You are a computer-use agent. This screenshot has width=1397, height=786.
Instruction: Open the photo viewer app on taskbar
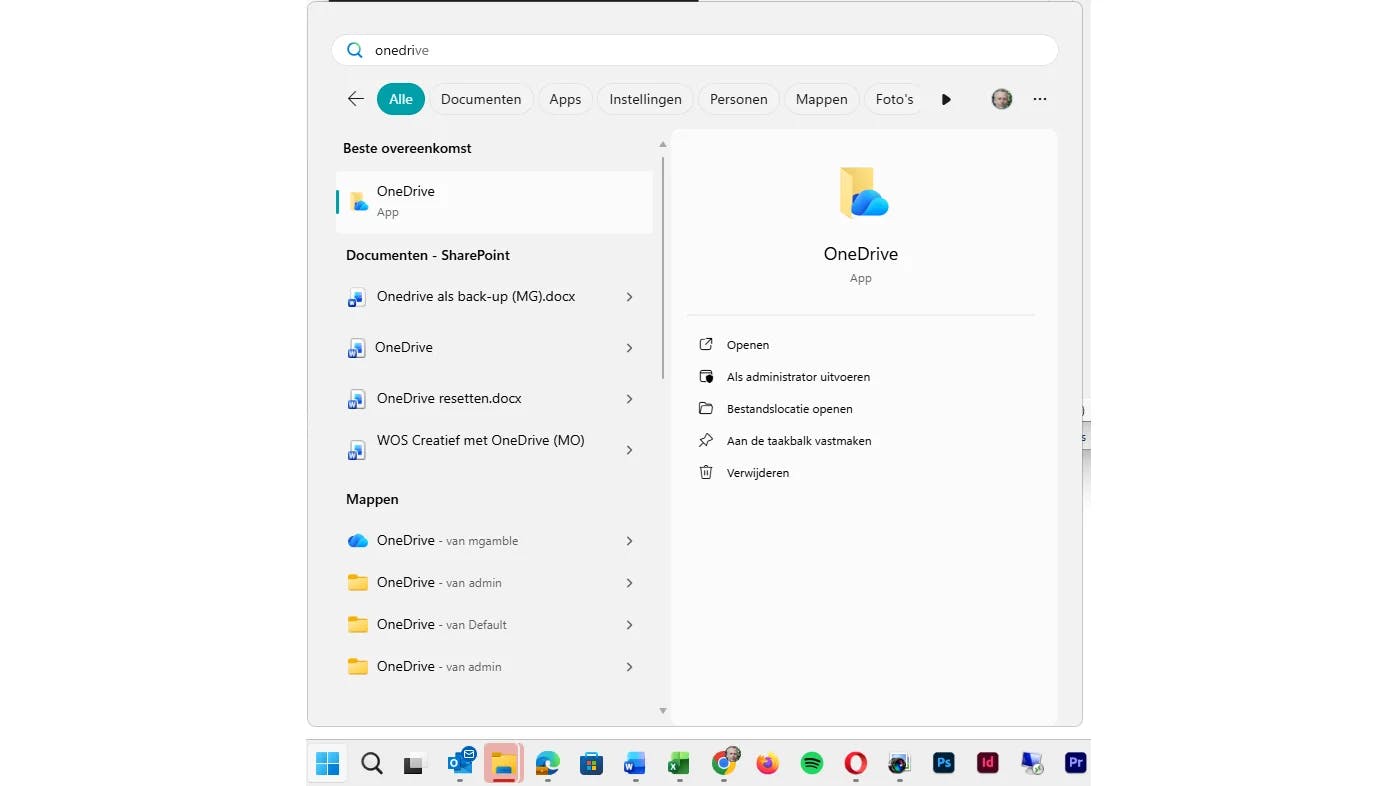pos(899,763)
